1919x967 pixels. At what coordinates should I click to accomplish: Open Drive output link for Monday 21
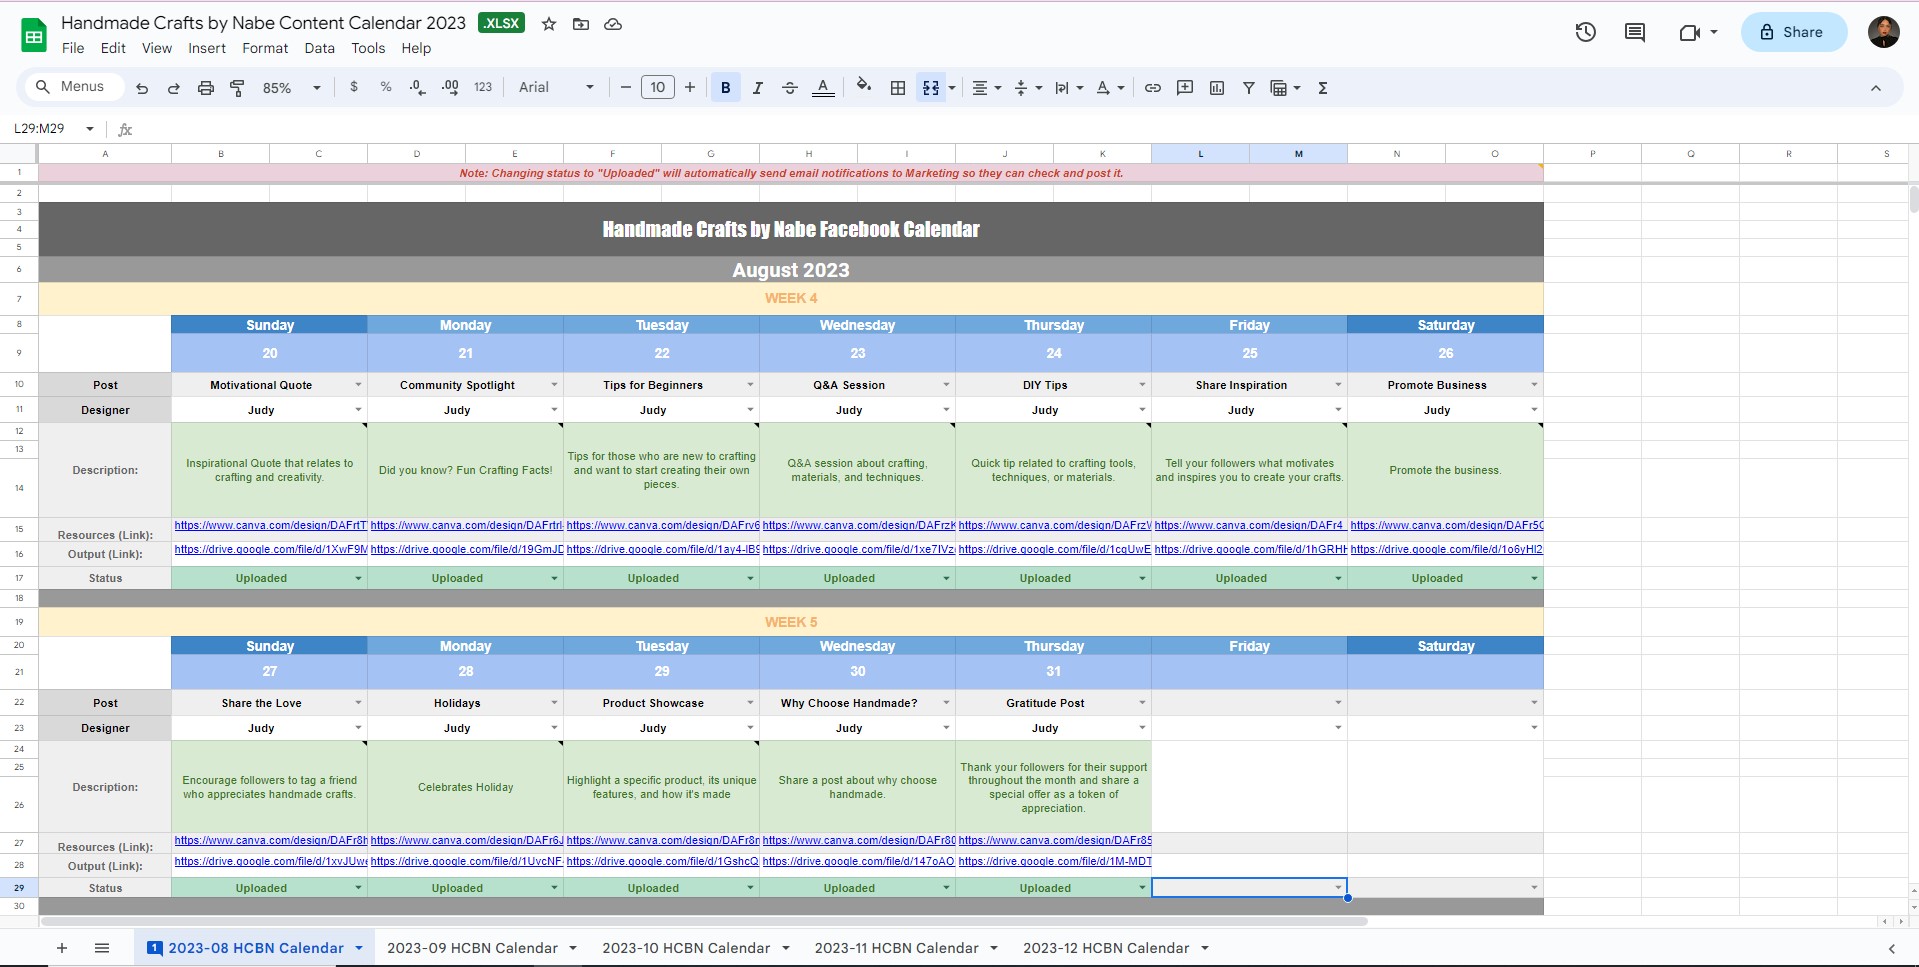click(x=466, y=549)
